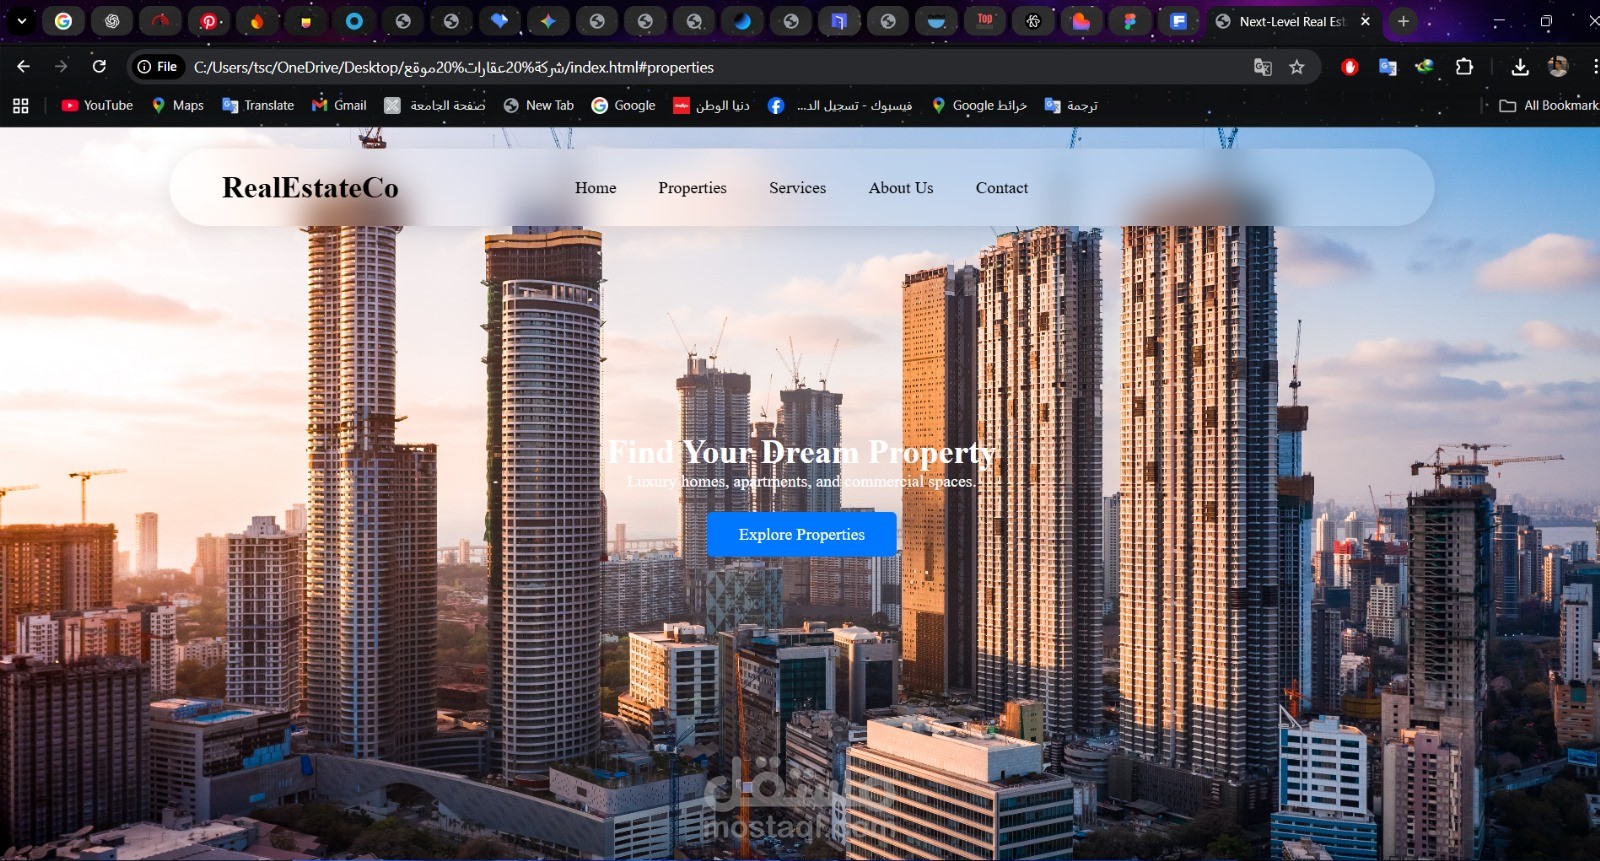Open the صفحة الجامعة bookmark
Screen dimensions: 1600x861
pos(435,105)
